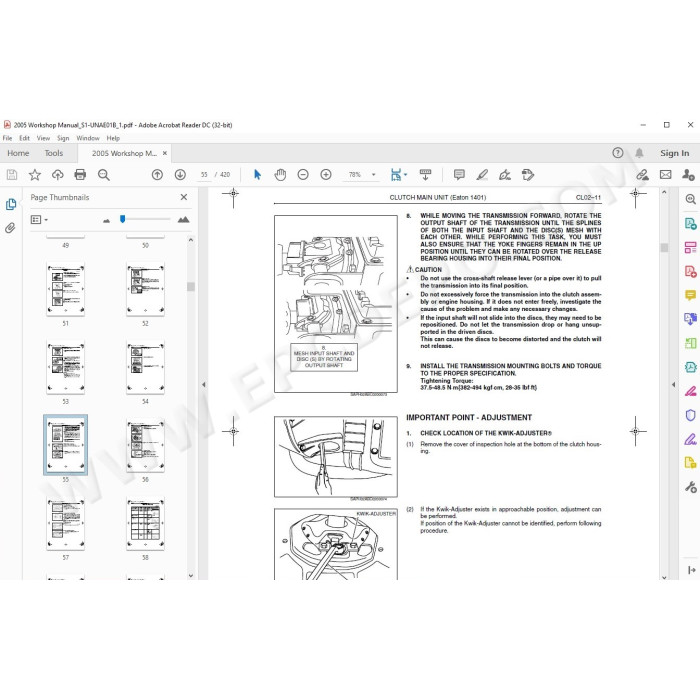Open the Export PDF tool

(x=691, y=224)
